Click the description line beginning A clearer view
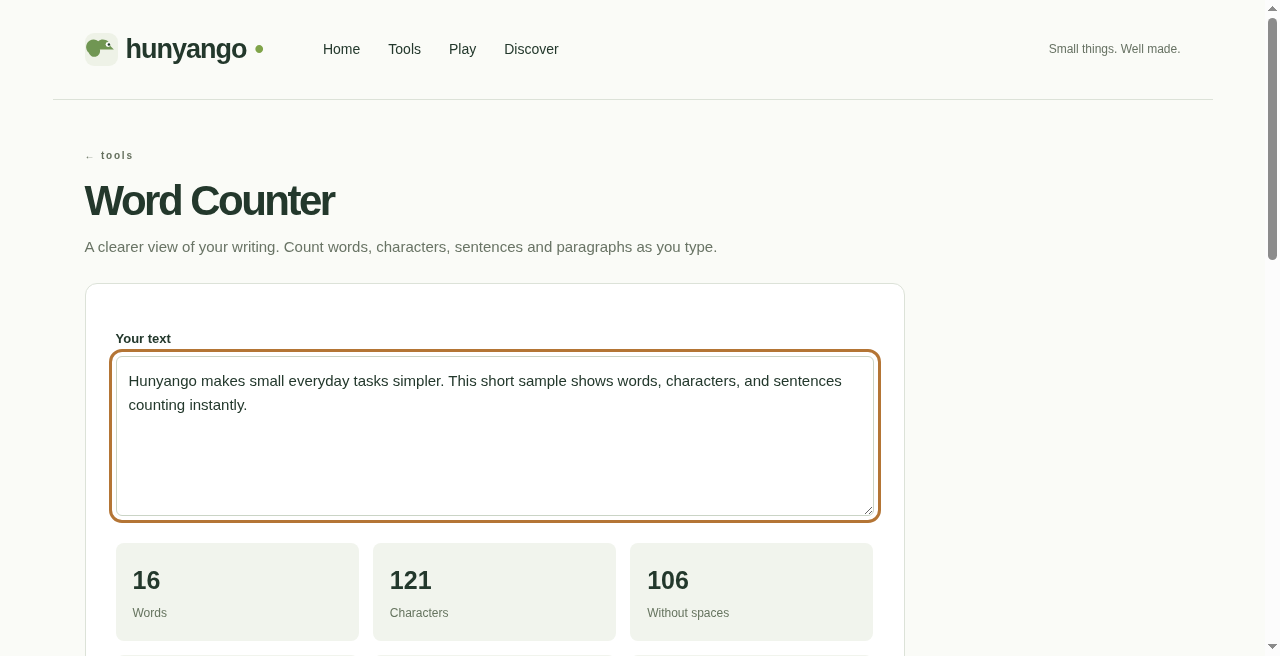The height and width of the screenshot is (656, 1280). coord(401,247)
